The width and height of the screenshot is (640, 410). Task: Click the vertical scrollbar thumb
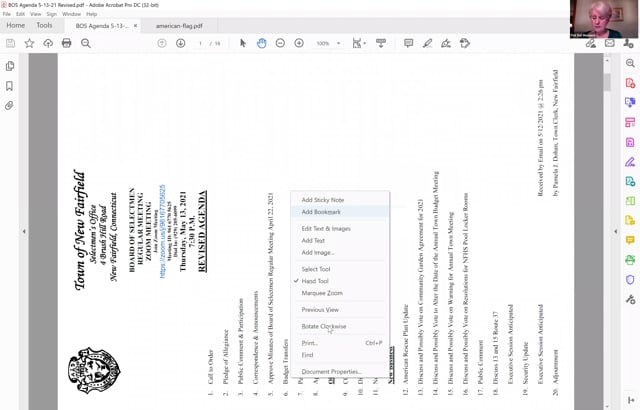tap(607, 82)
